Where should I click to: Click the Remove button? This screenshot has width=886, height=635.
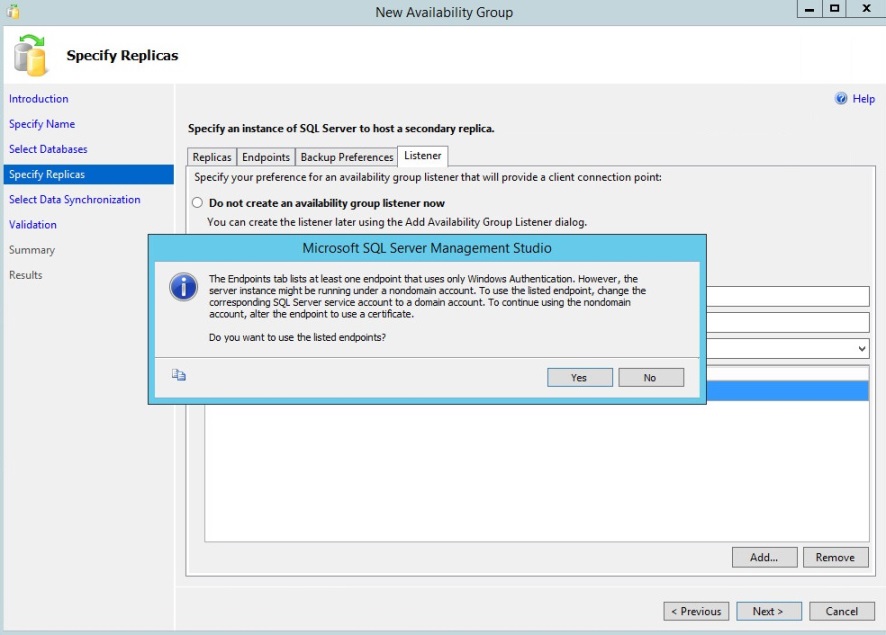click(x=836, y=557)
